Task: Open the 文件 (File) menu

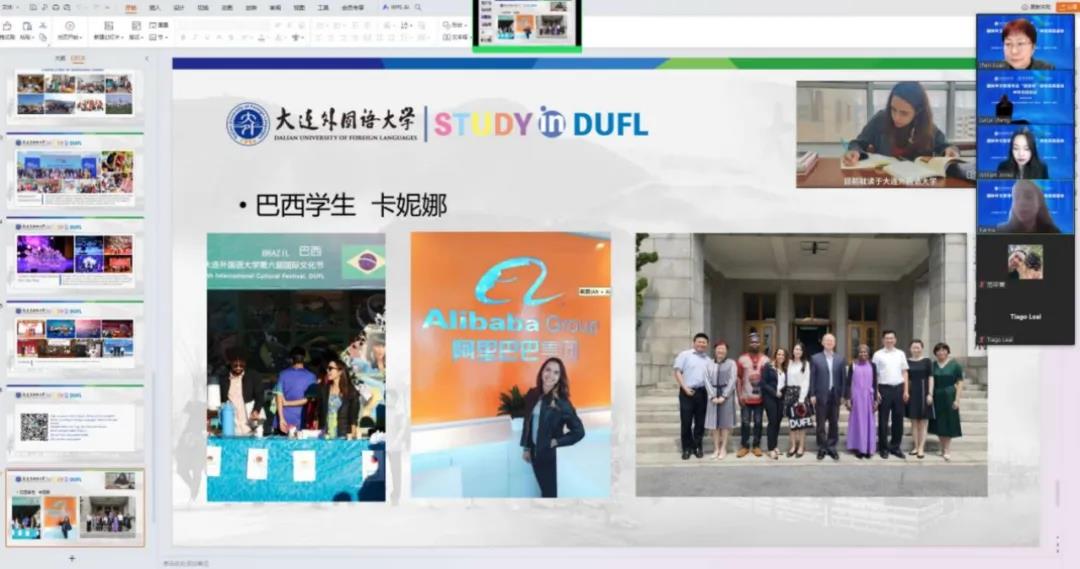Action: 8,7
